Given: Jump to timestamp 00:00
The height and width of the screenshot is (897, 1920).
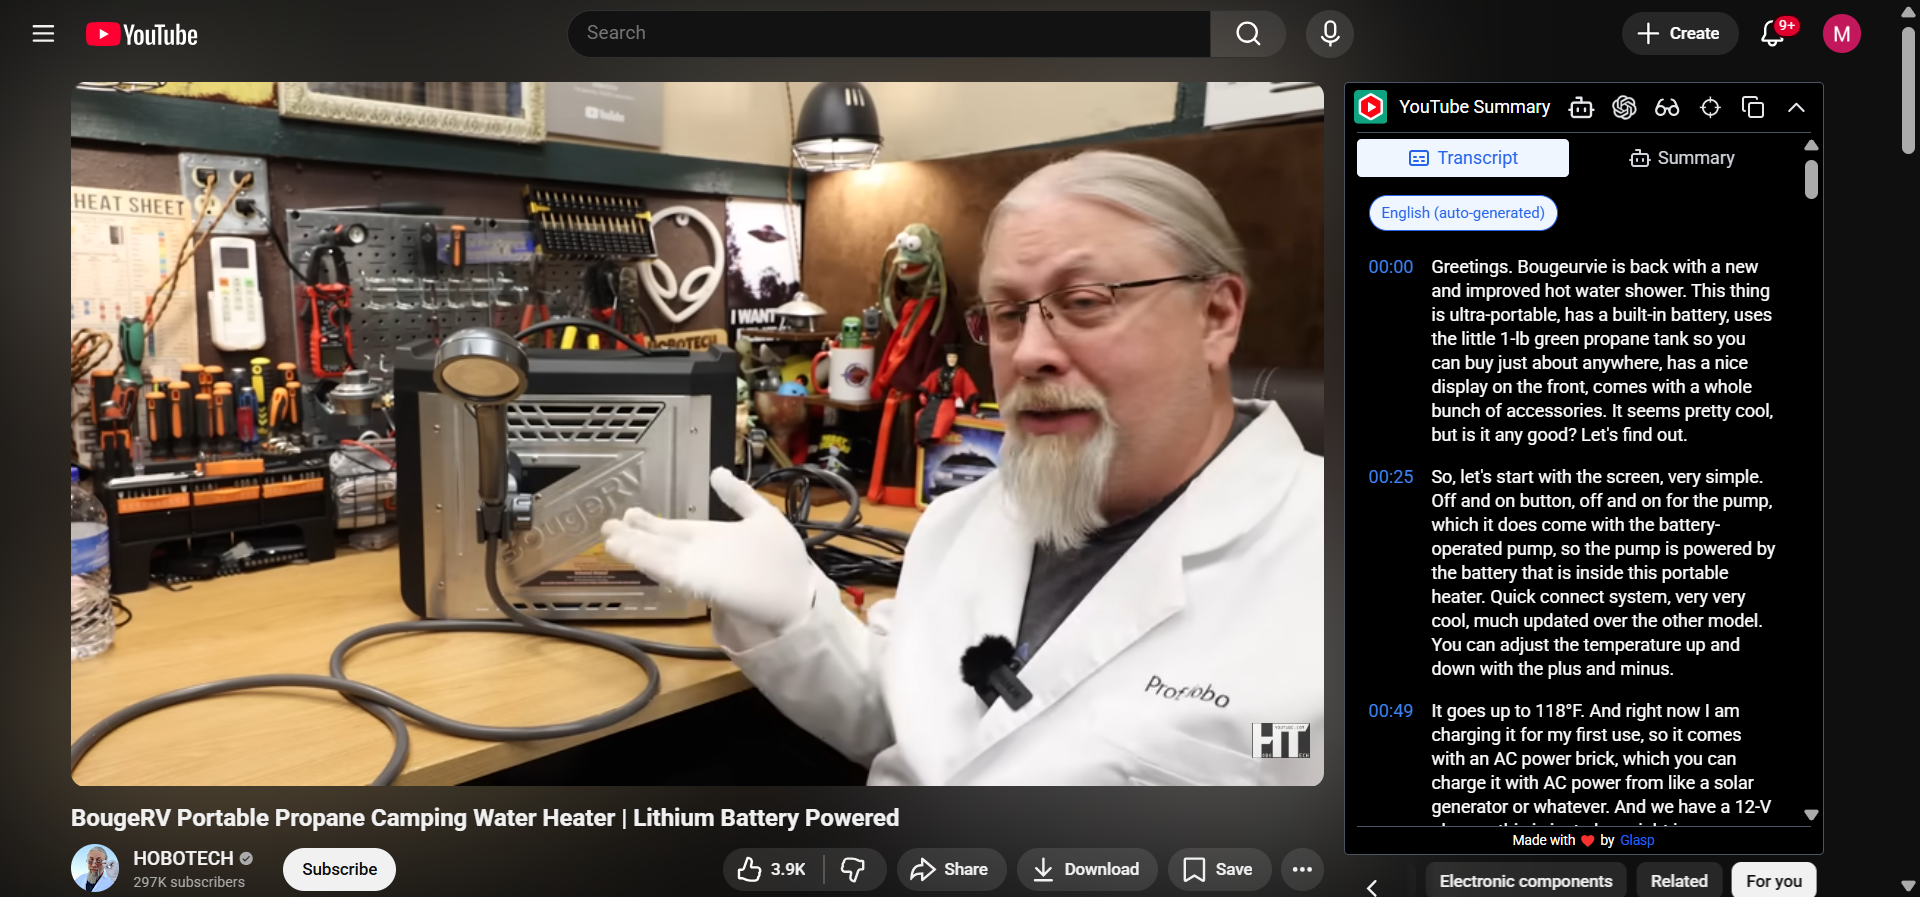Looking at the screenshot, I should [x=1390, y=267].
